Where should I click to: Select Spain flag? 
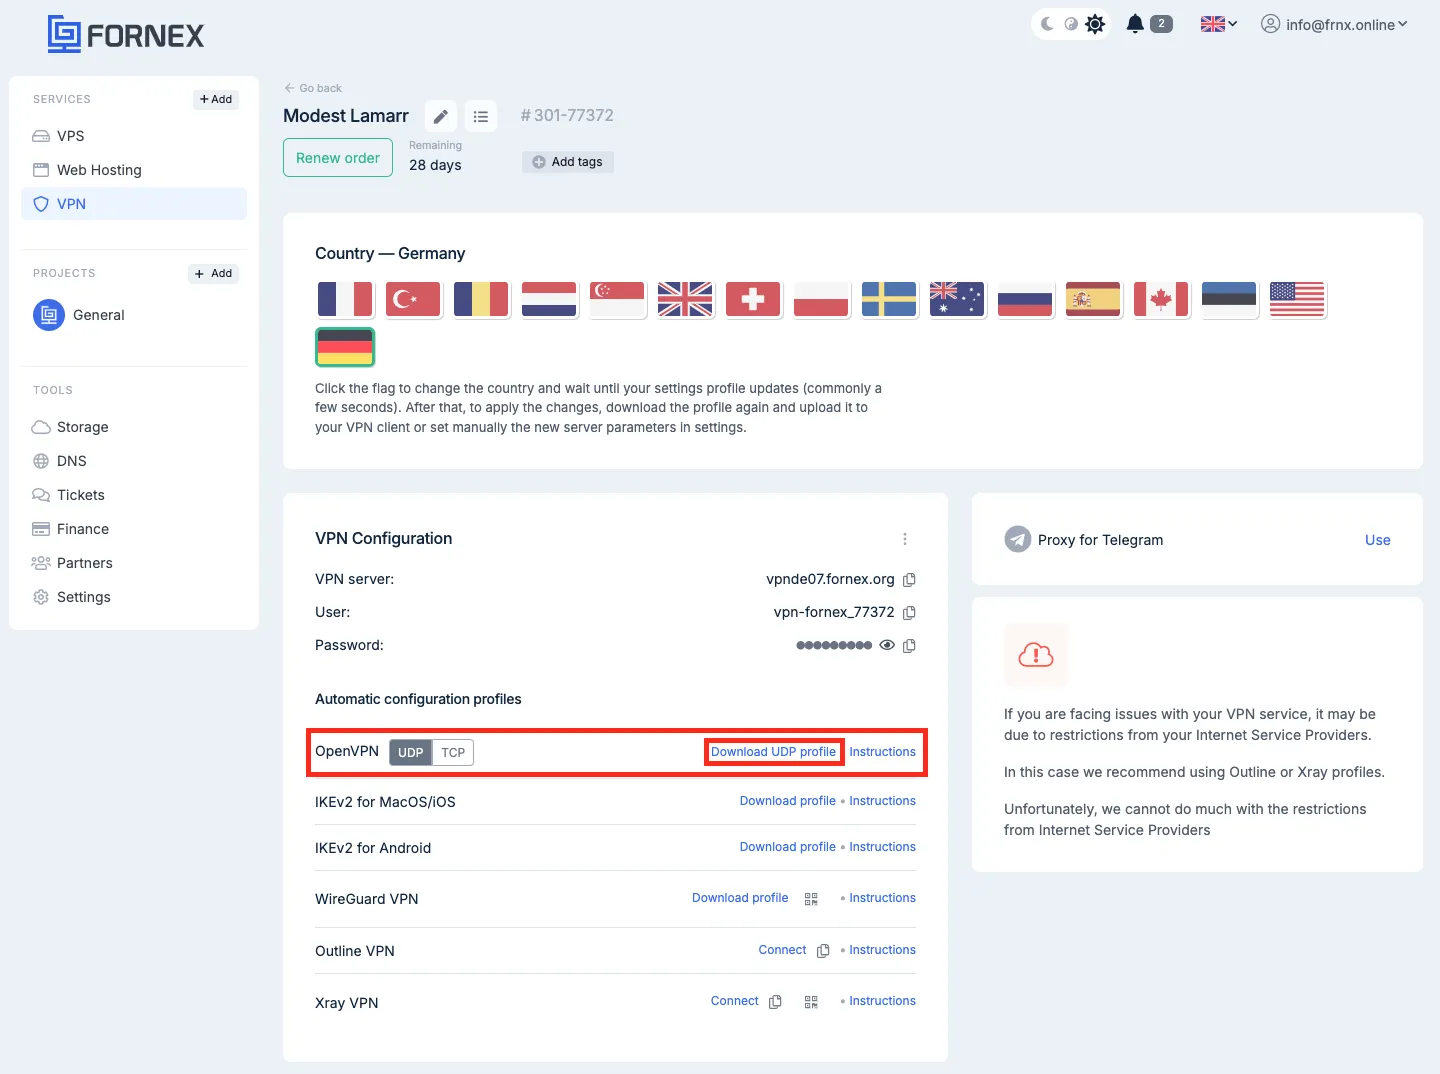1093,299
